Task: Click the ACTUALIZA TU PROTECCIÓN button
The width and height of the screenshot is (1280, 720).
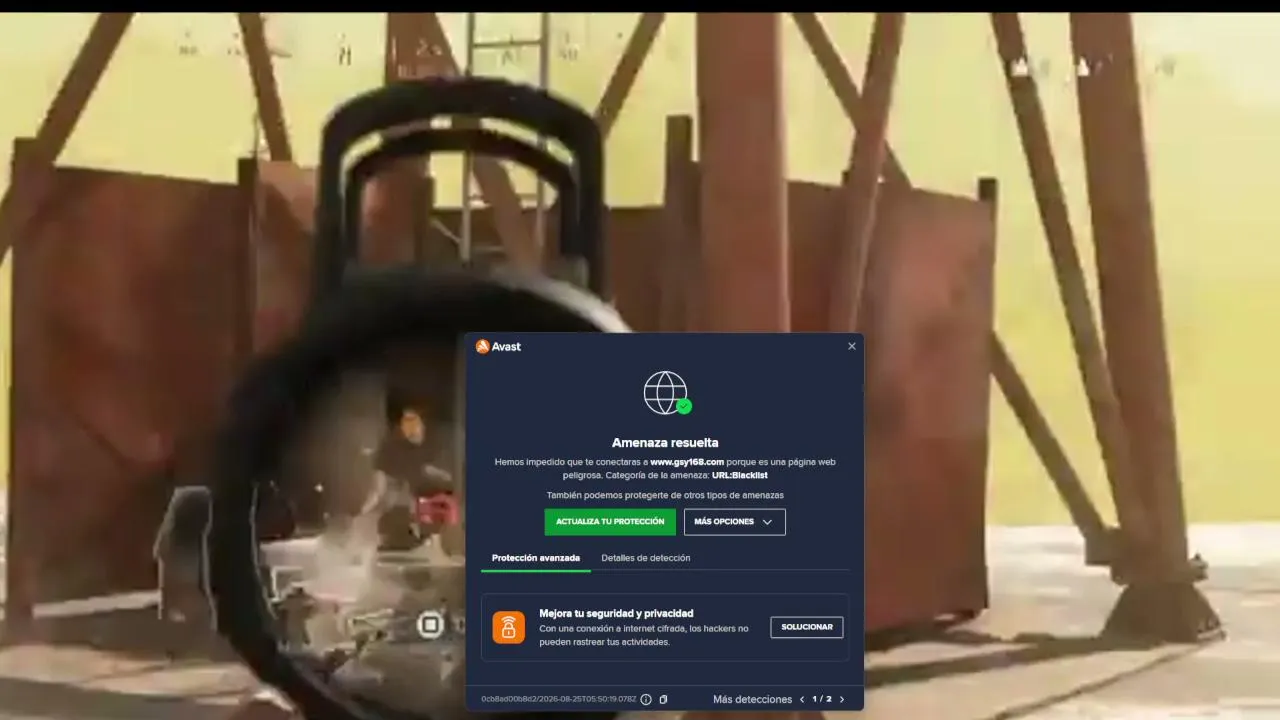Action: pos(610,522)
